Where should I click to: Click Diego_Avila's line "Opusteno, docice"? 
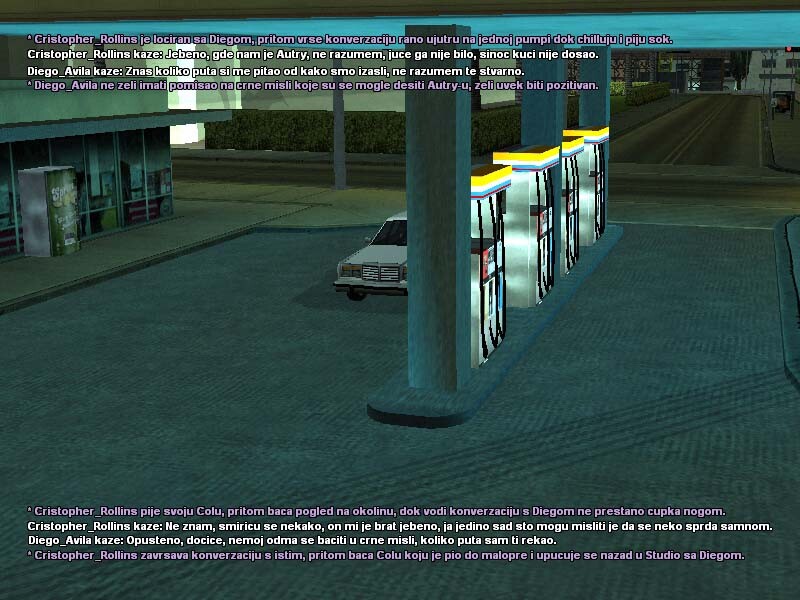[292, 540]
